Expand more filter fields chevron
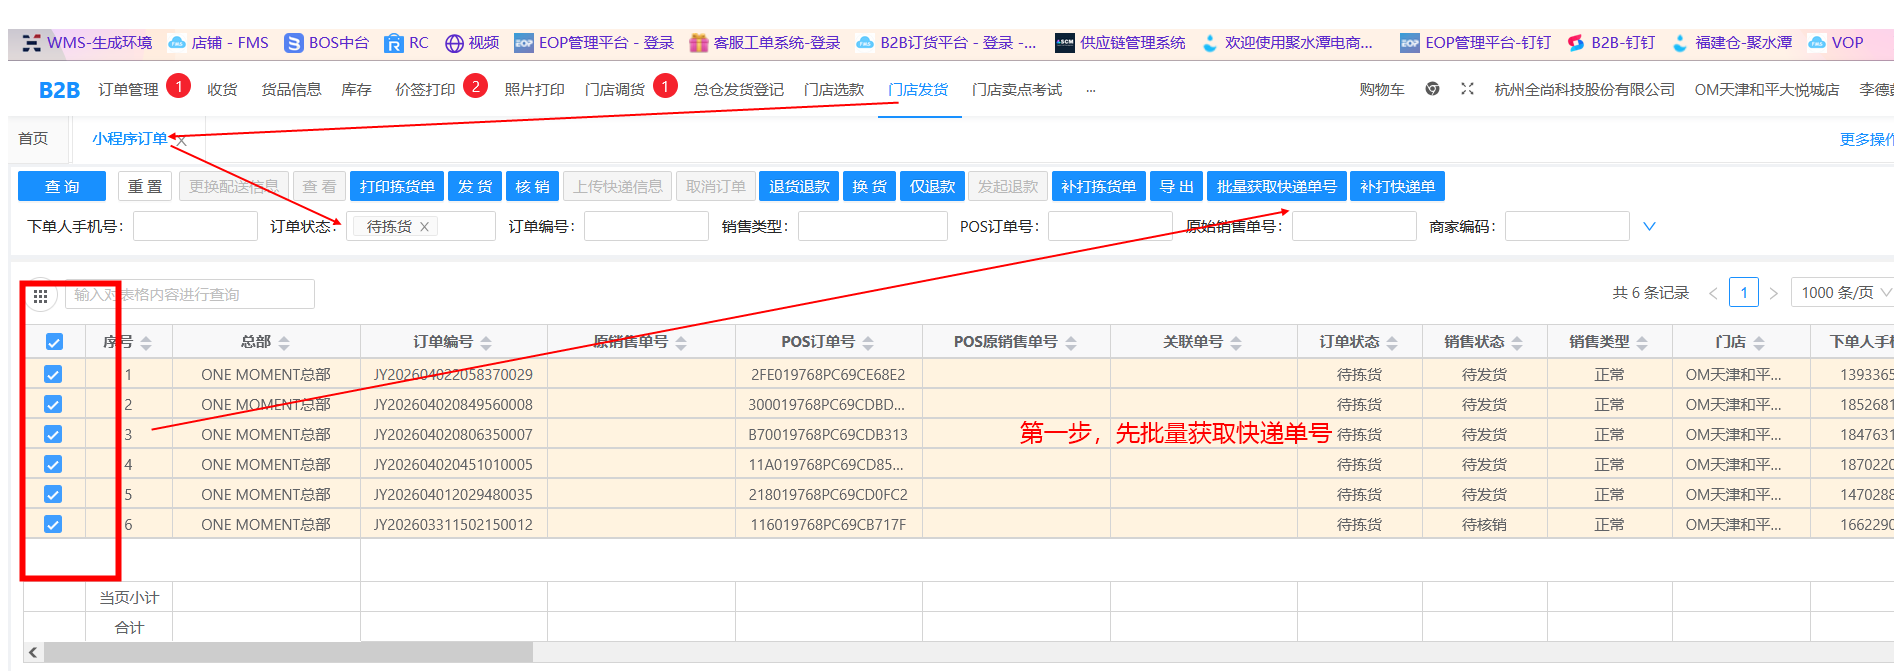 (x=1649, y=227)
